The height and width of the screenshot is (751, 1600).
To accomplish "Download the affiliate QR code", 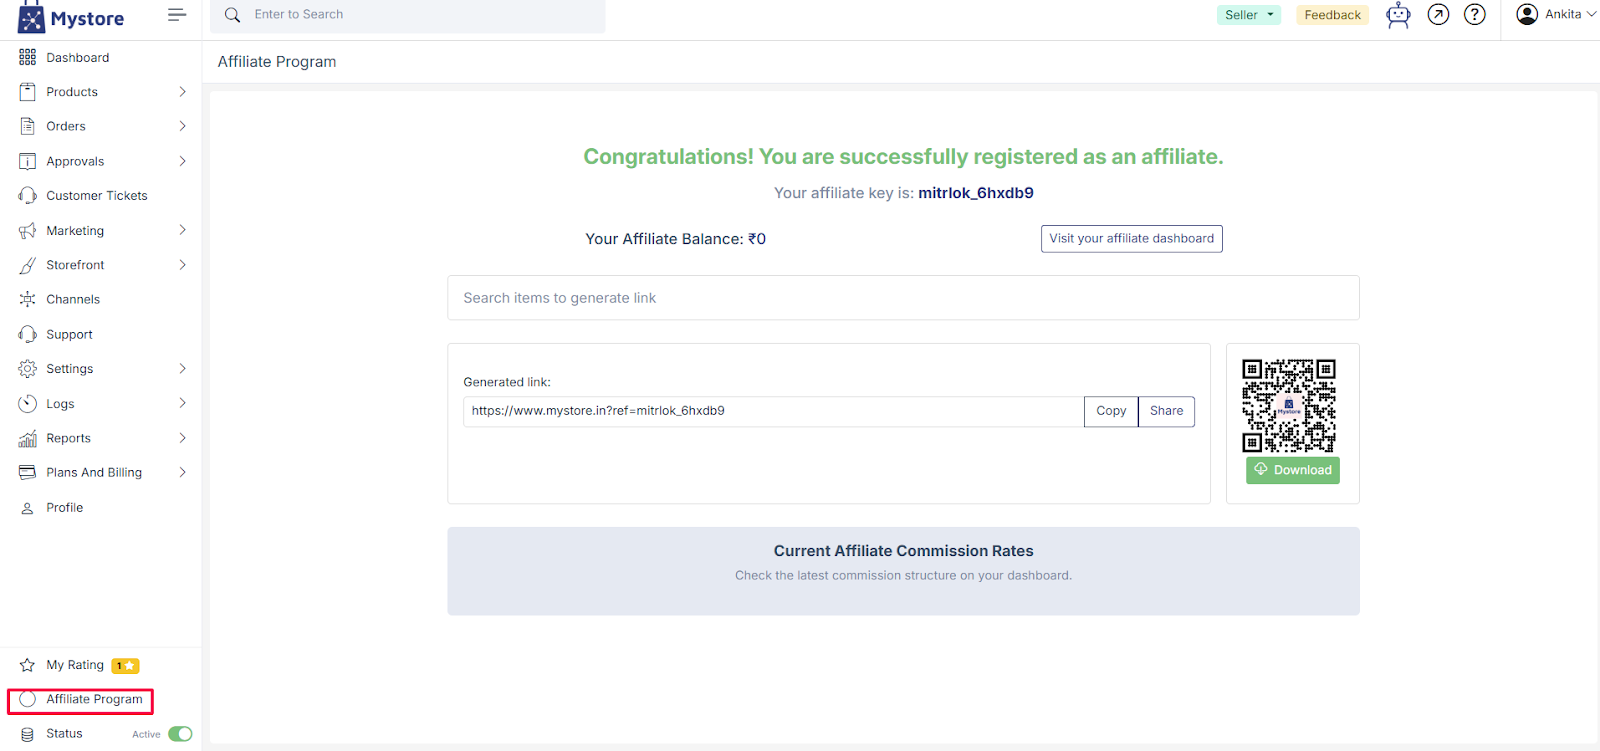I will pos(1293,470).
